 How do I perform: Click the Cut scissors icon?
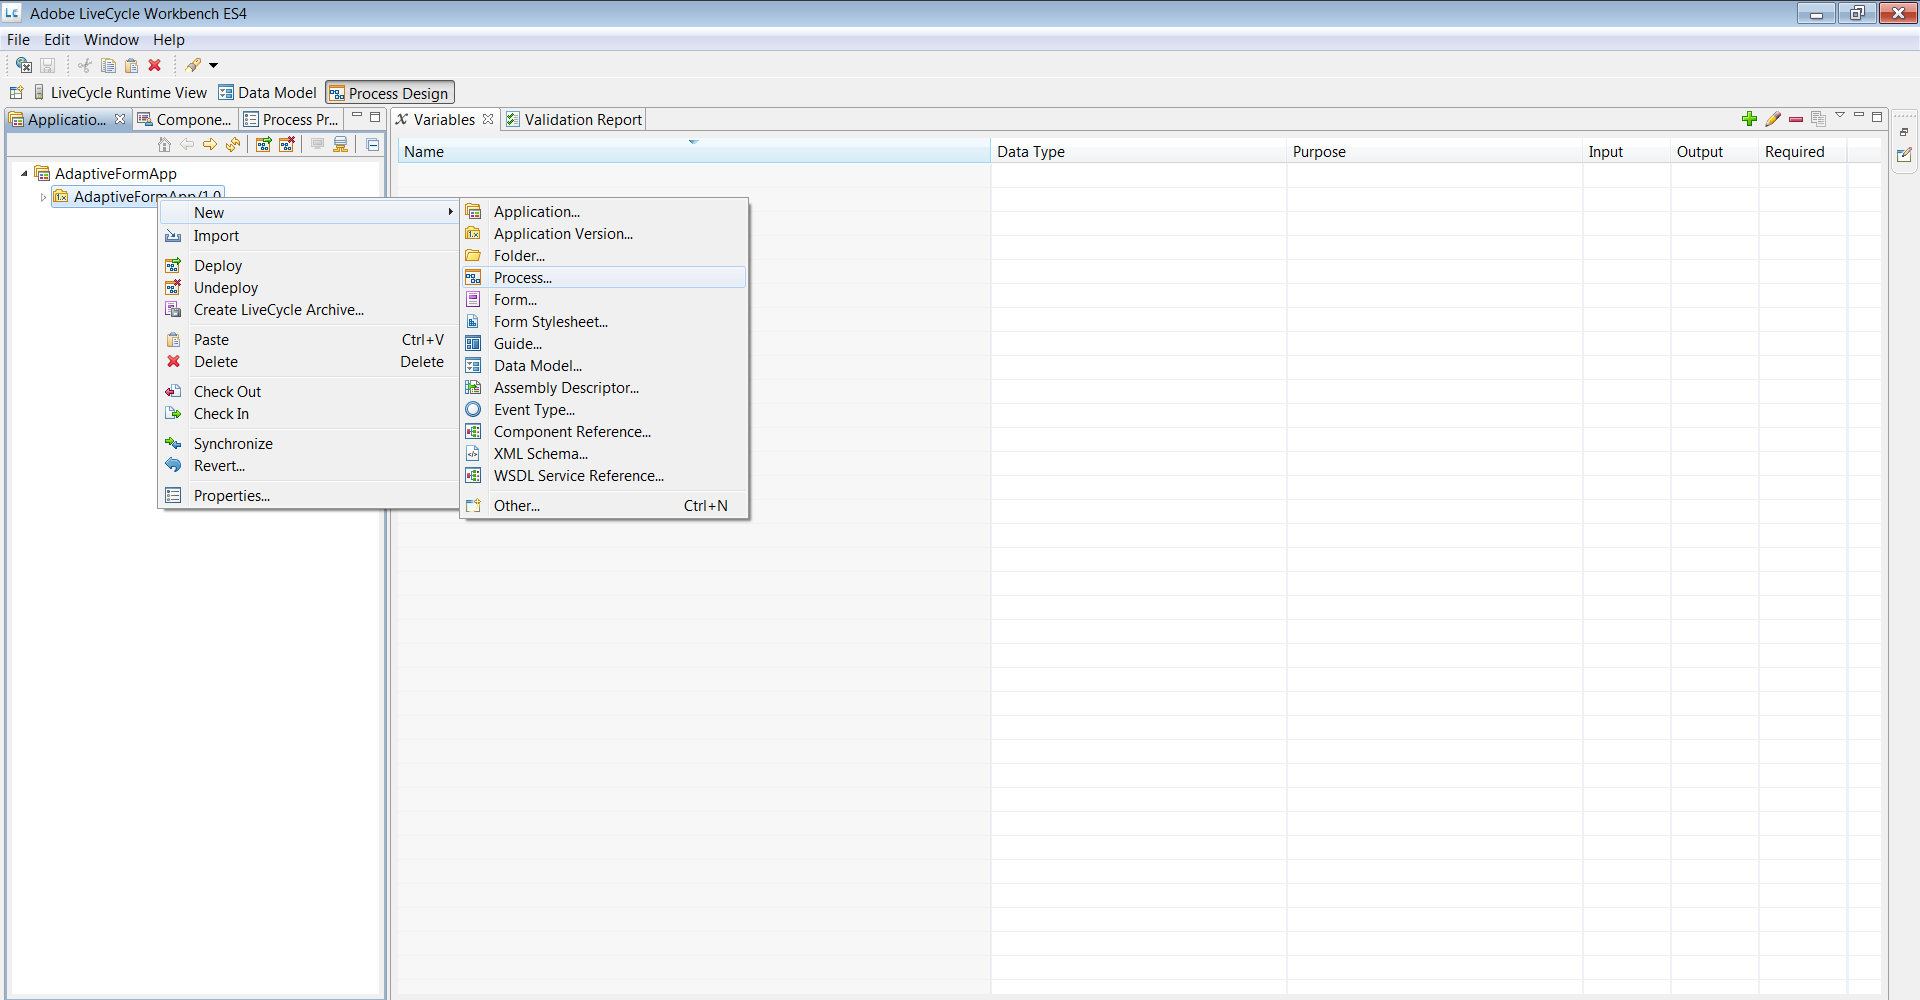point(85,66)
